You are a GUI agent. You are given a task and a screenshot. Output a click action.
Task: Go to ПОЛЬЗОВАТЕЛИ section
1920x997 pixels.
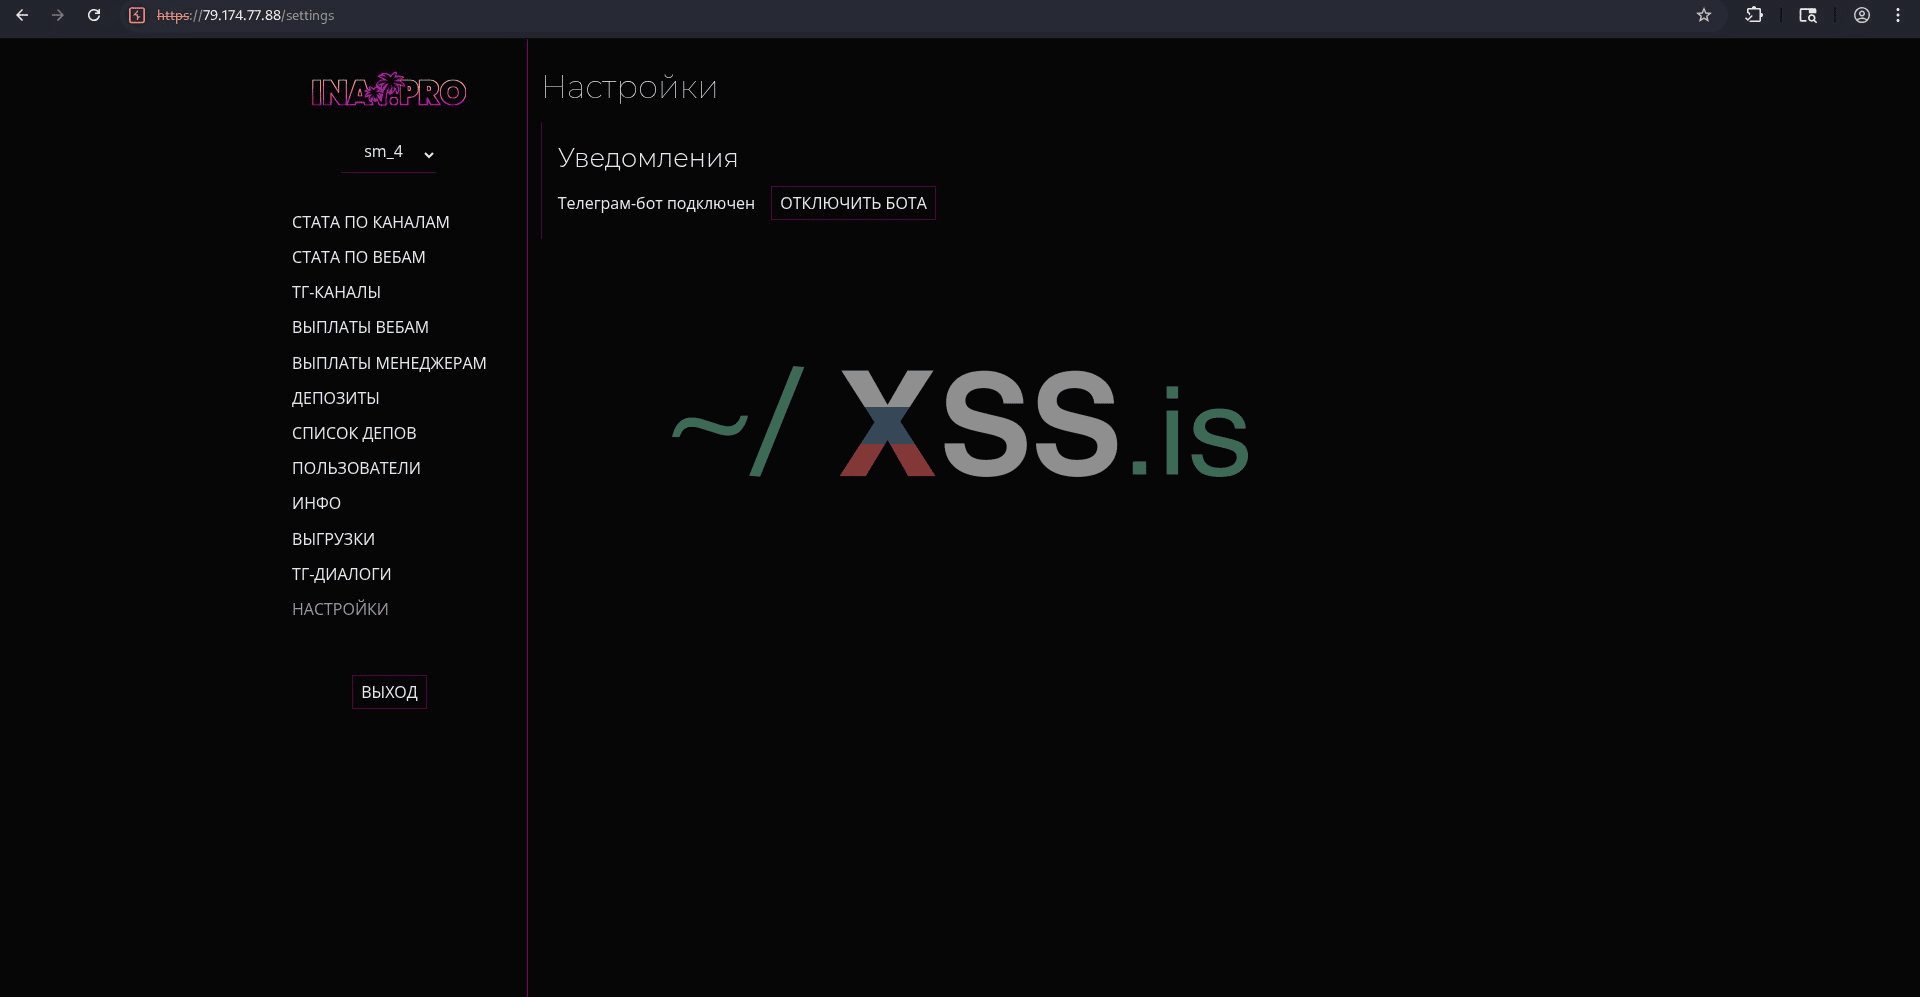tap(356, 468)
